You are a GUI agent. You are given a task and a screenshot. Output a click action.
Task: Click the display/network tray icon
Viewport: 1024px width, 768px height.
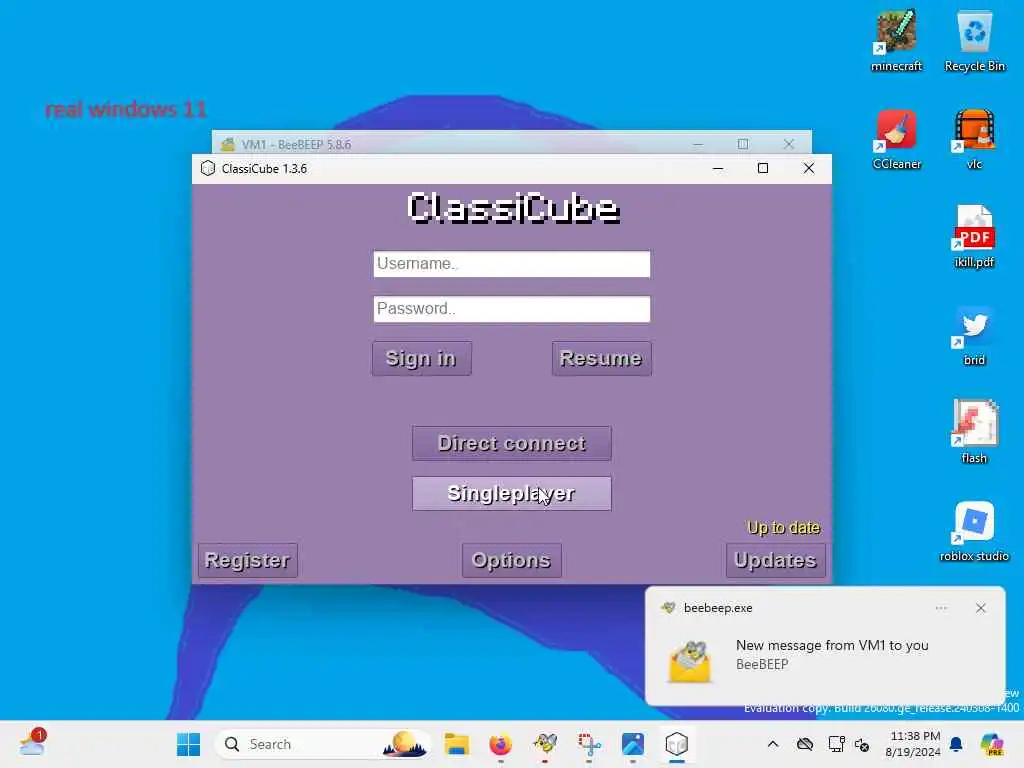tap(836, 744)
